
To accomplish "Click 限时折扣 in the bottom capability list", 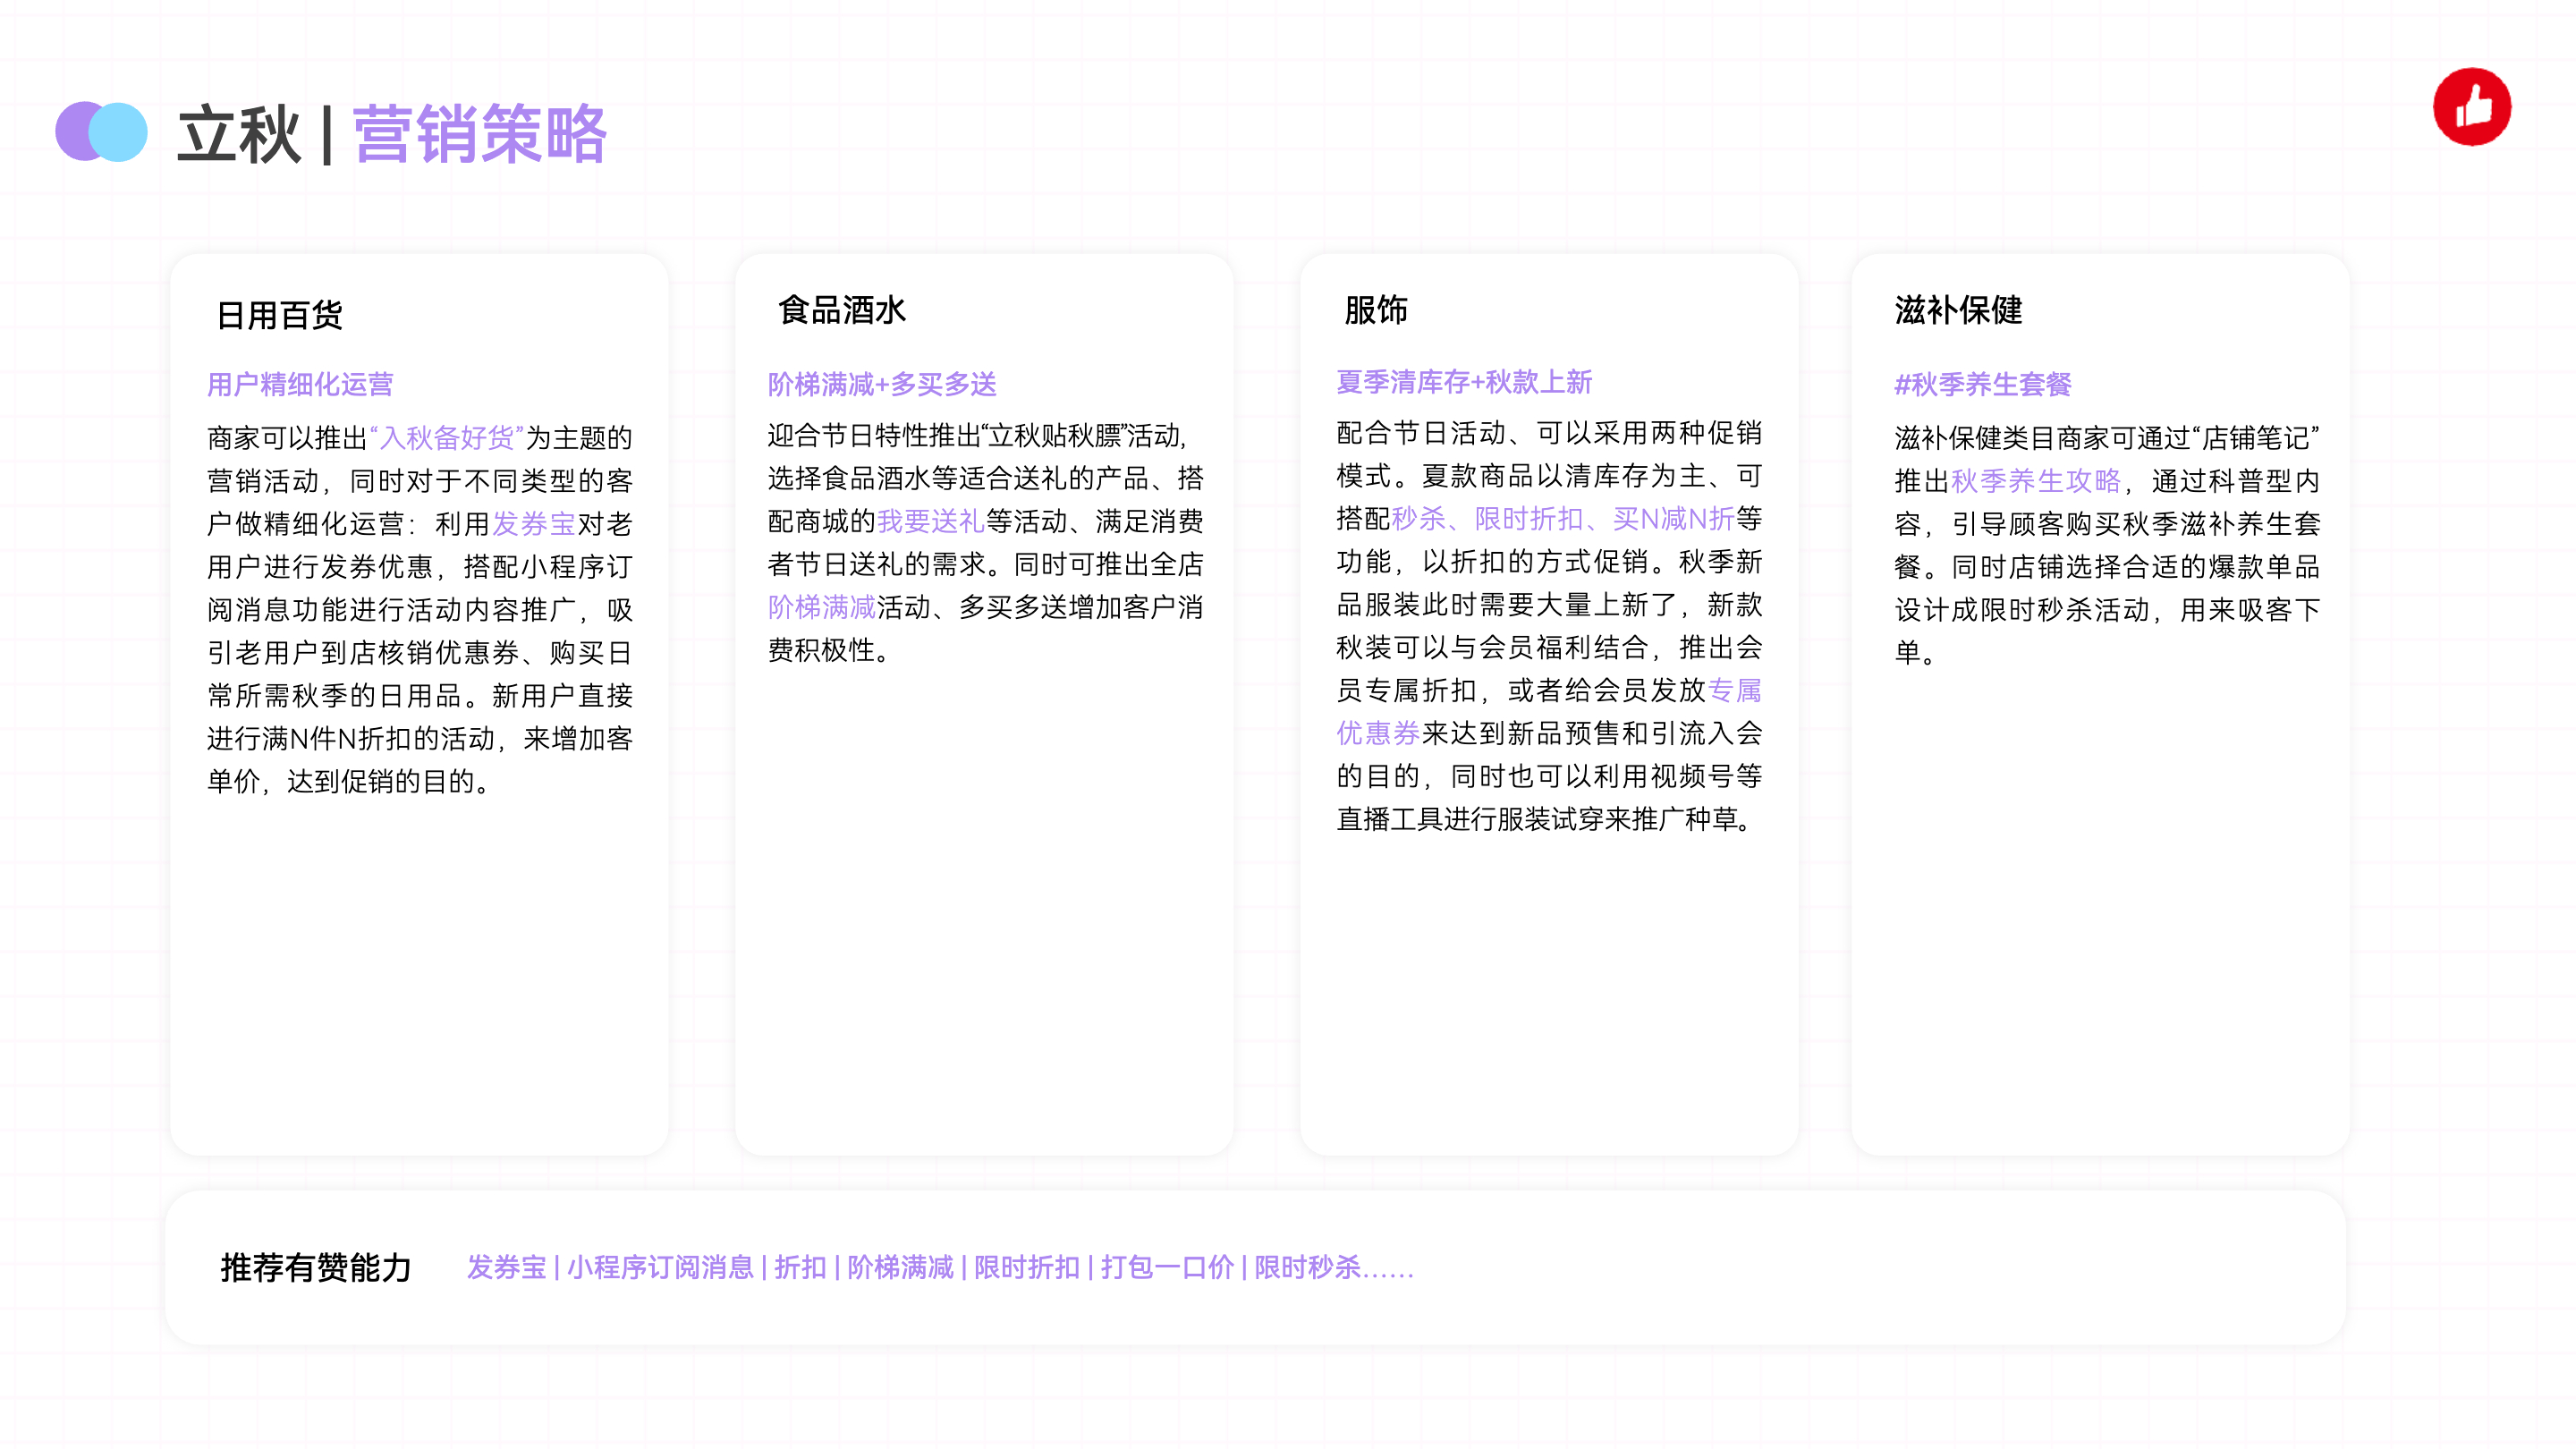I will pyautogui.click(x=1026, y=1267).
